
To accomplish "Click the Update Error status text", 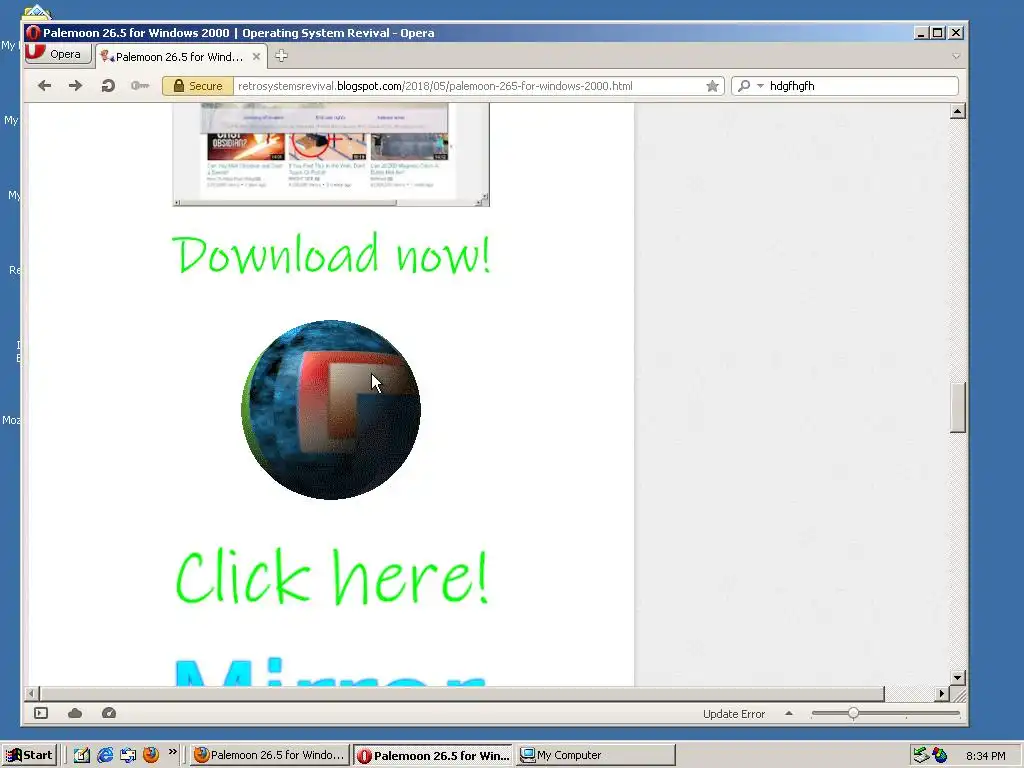I will point(733,714).
